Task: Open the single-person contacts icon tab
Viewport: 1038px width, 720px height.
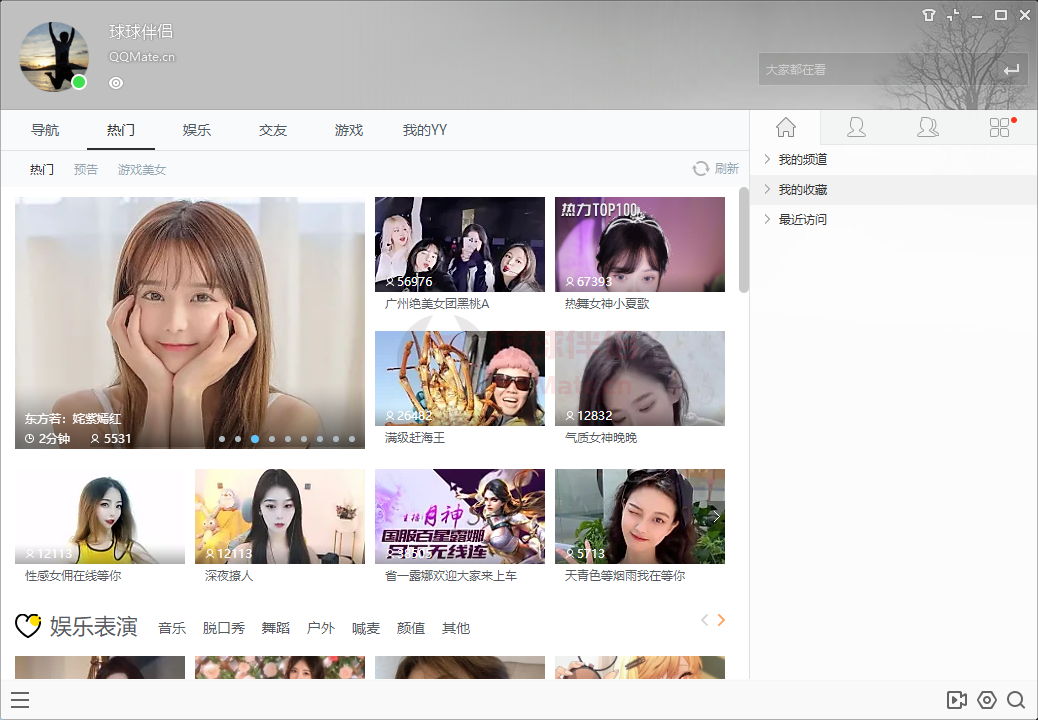Action: pos(856,127)
